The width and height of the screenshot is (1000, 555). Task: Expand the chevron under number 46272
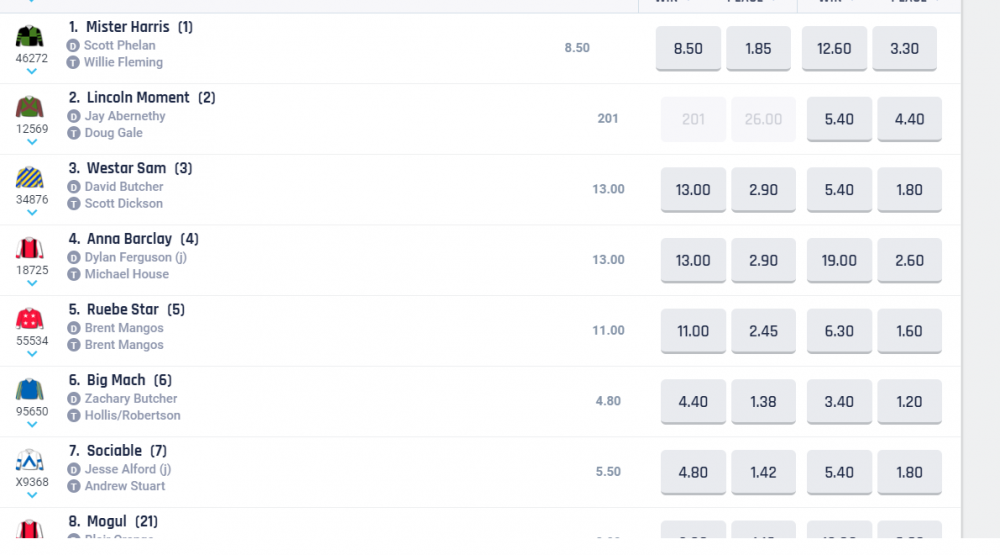[x=31, y=72]
